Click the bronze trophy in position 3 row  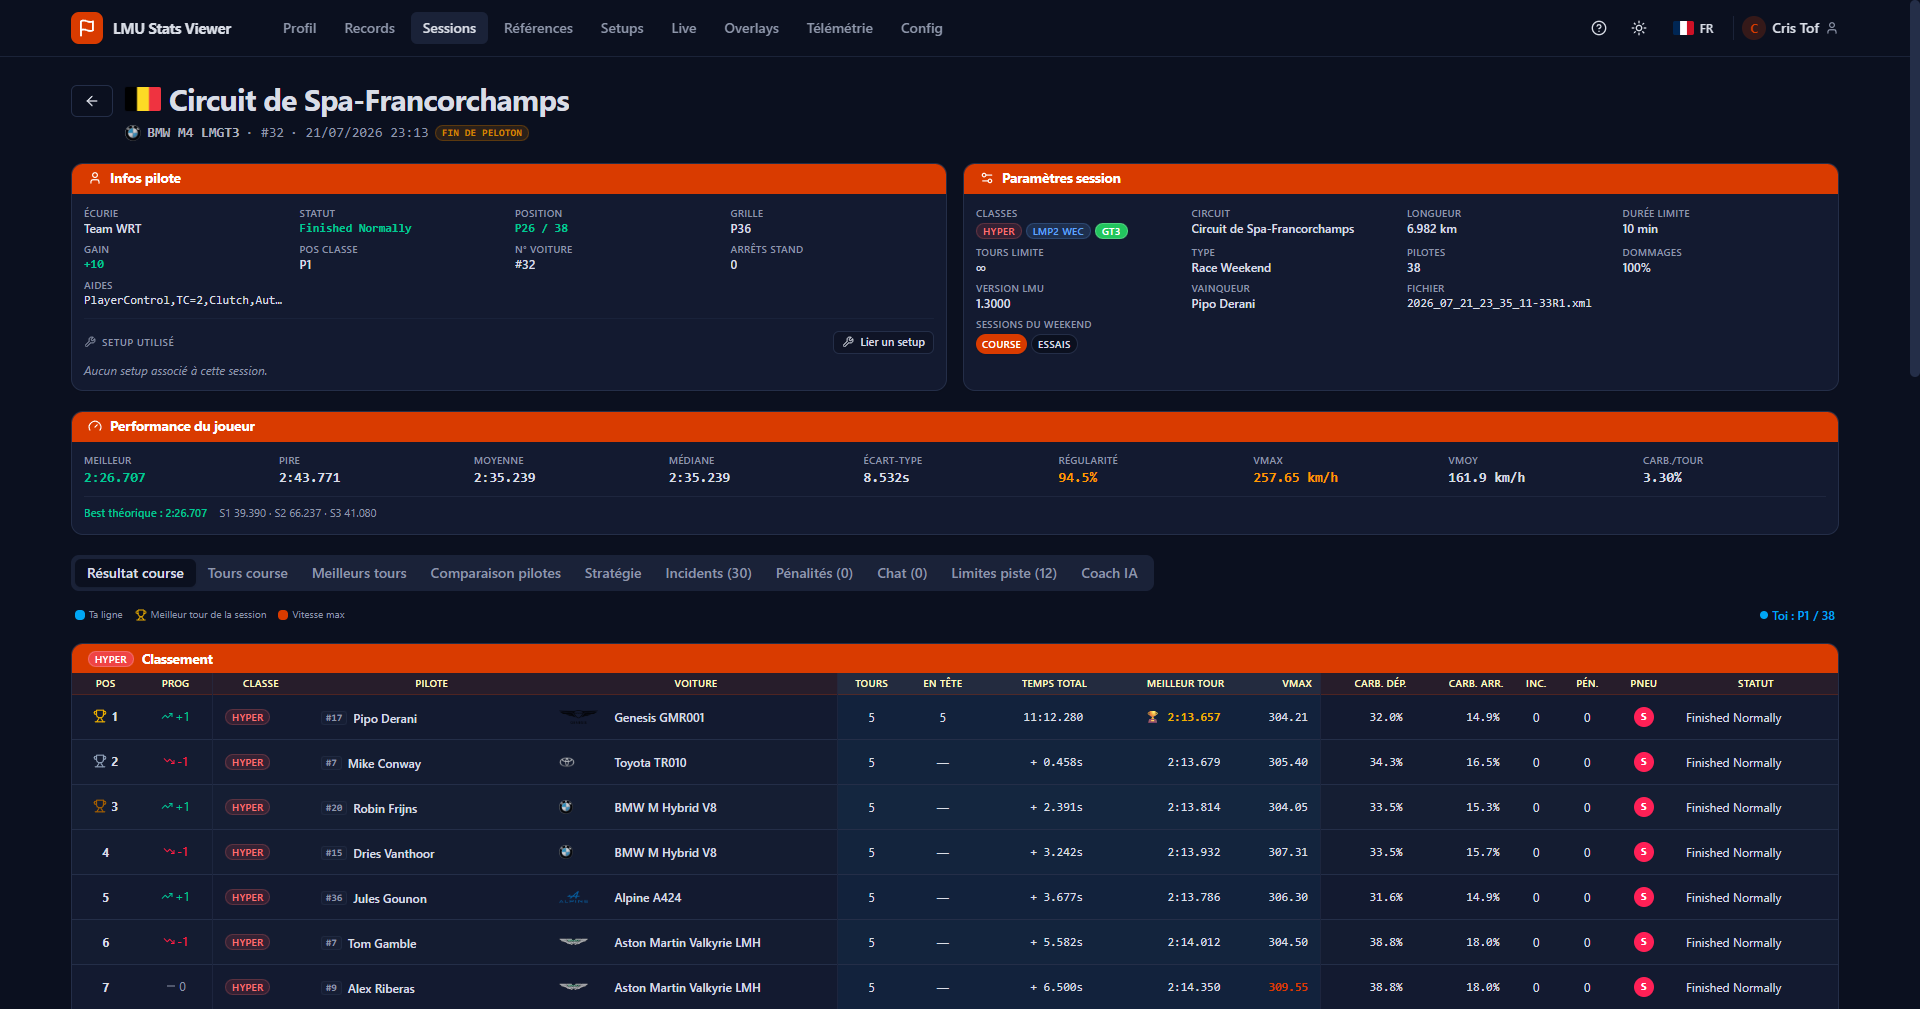tap(100, 806)
